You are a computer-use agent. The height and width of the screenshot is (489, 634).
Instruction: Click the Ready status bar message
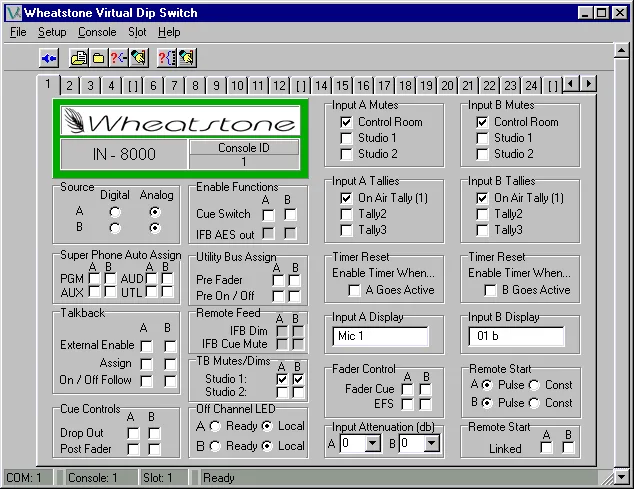pyautogui.click(x=219, y=478)
